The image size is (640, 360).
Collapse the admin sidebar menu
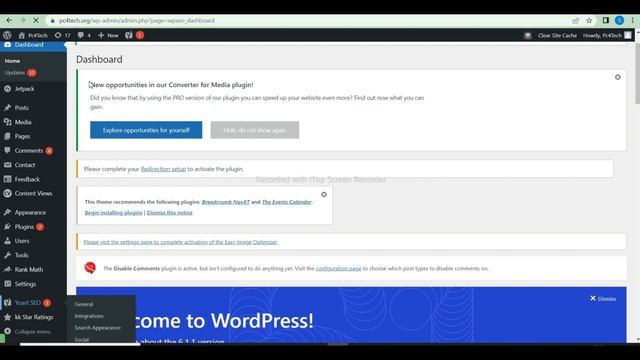(33, 331)
